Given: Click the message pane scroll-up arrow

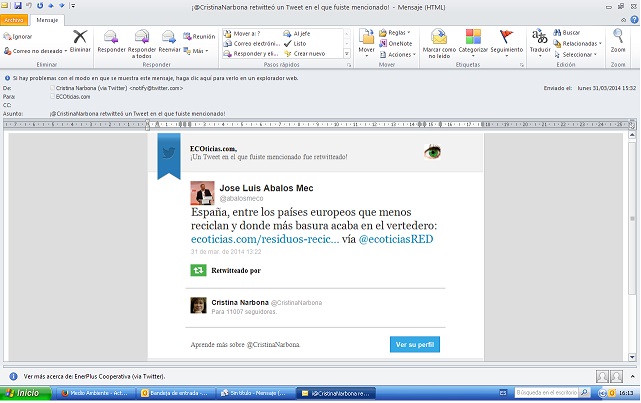Looking at the screenshot, I should (632, 135).
